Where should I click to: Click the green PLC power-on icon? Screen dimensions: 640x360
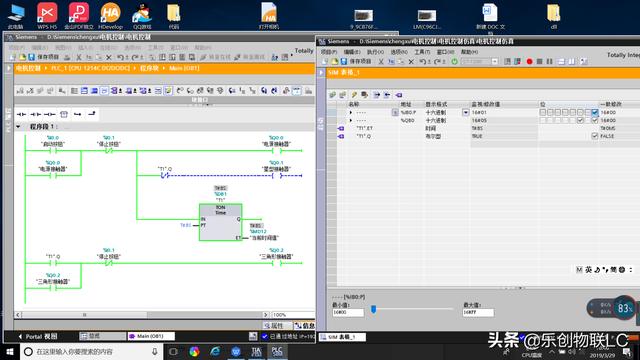[454, 61]
